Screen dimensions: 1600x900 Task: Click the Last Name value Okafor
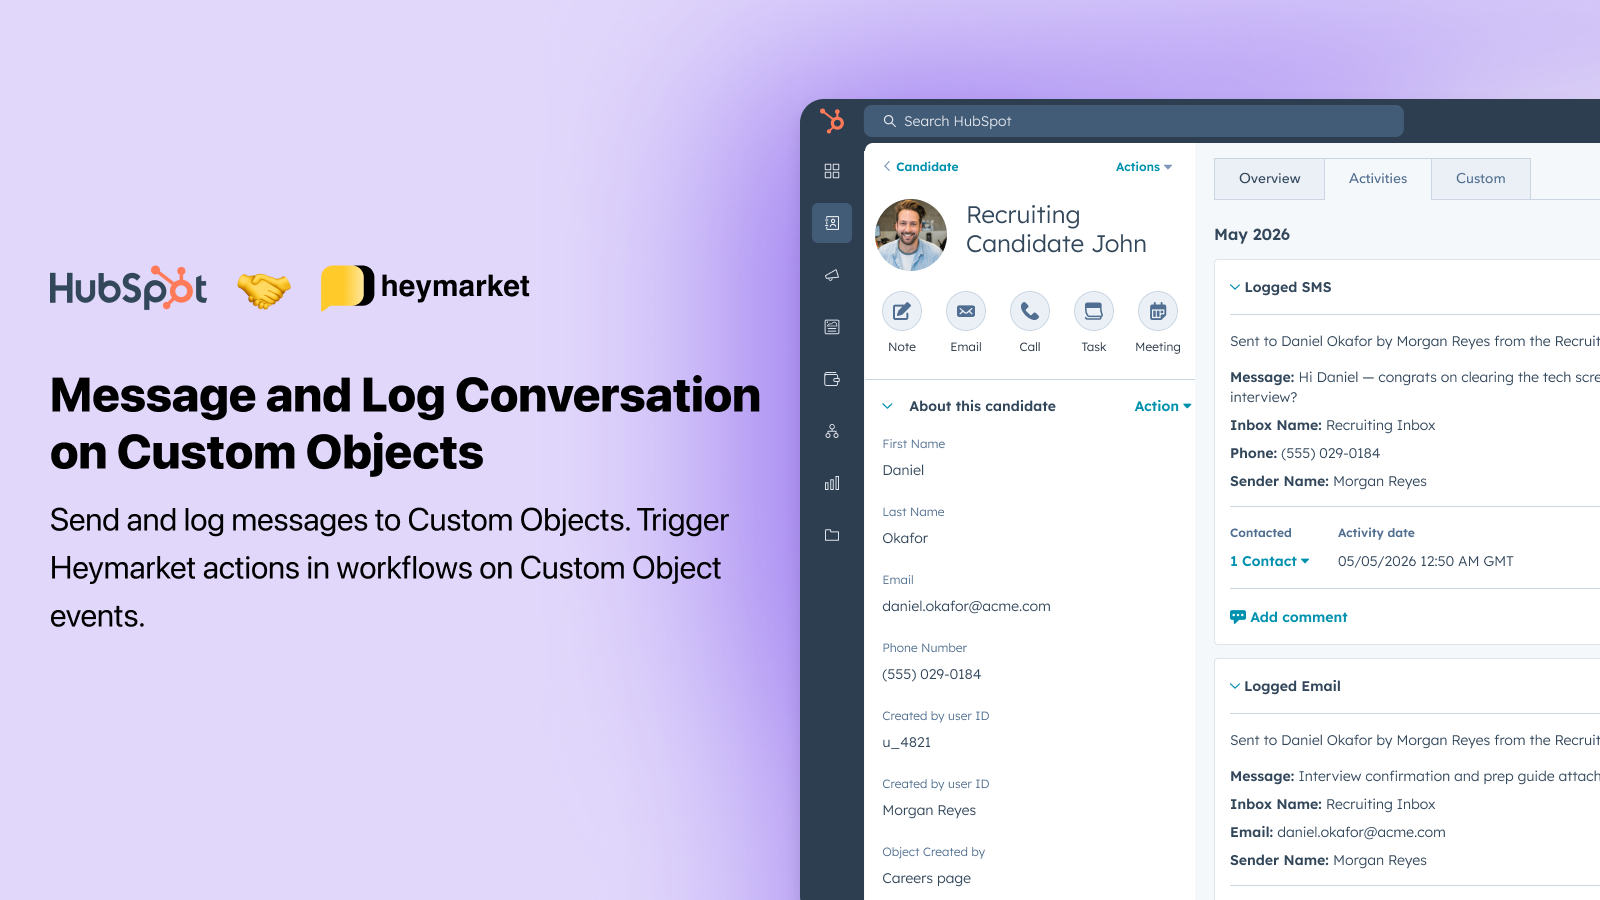pos(905,538)
